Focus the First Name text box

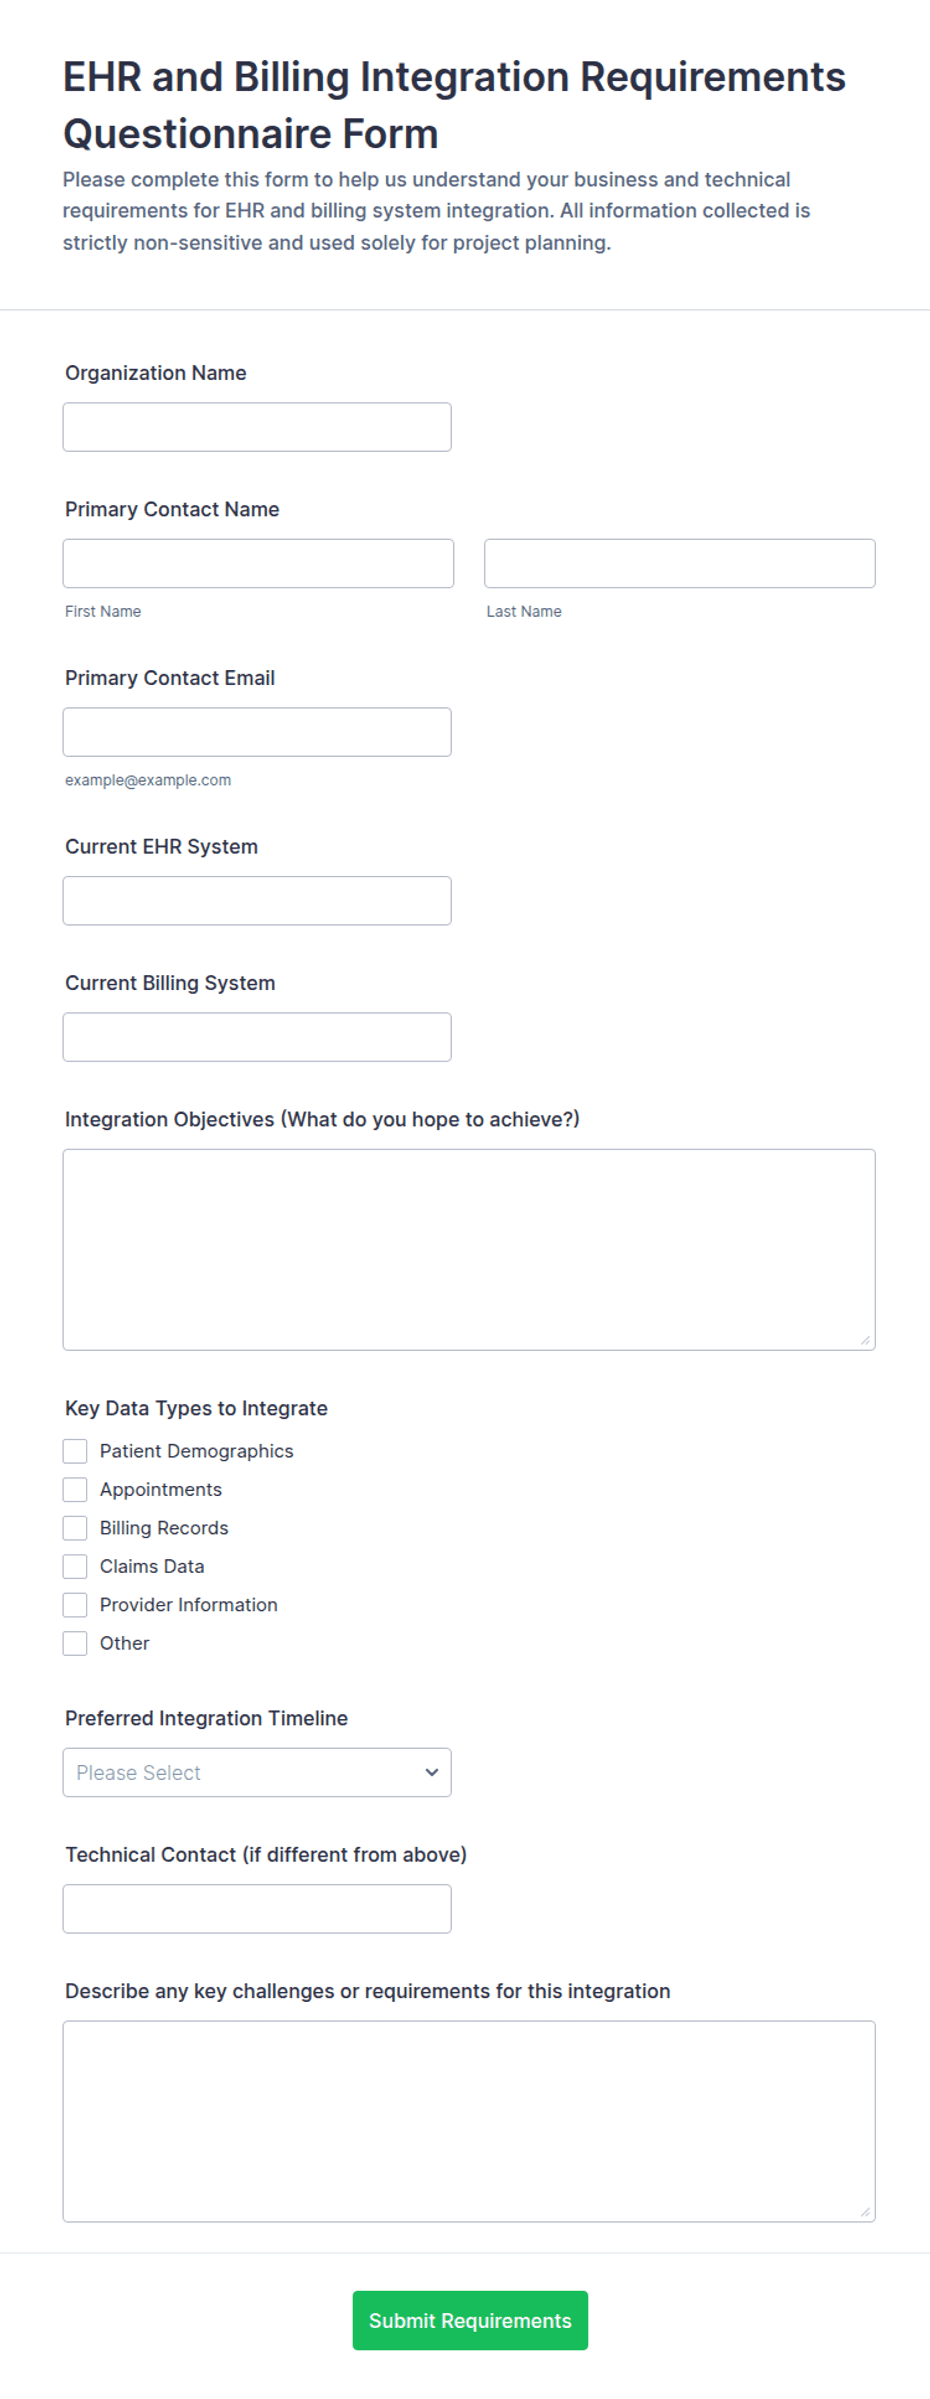coord(258,564)
